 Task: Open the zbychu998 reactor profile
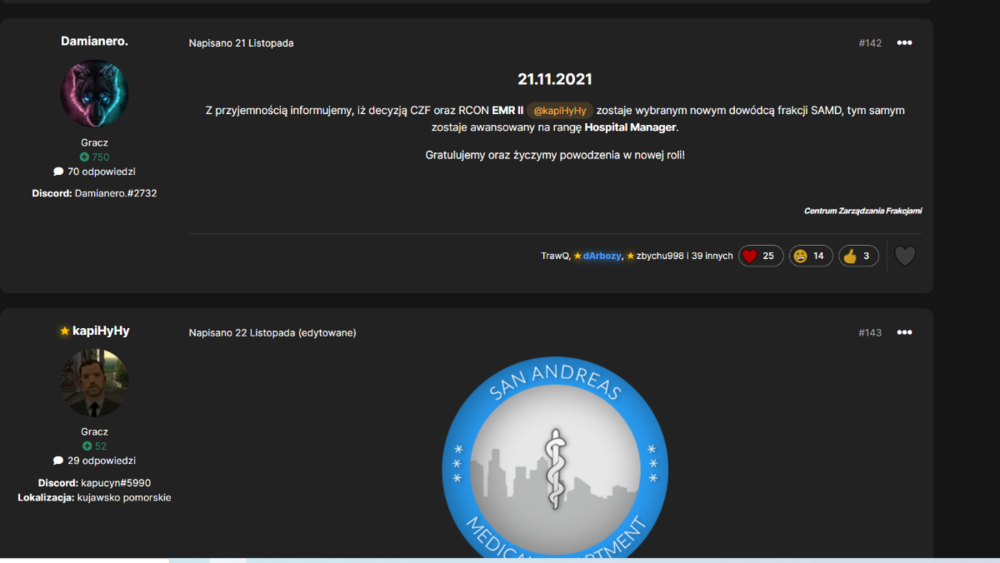click(659, 256)
